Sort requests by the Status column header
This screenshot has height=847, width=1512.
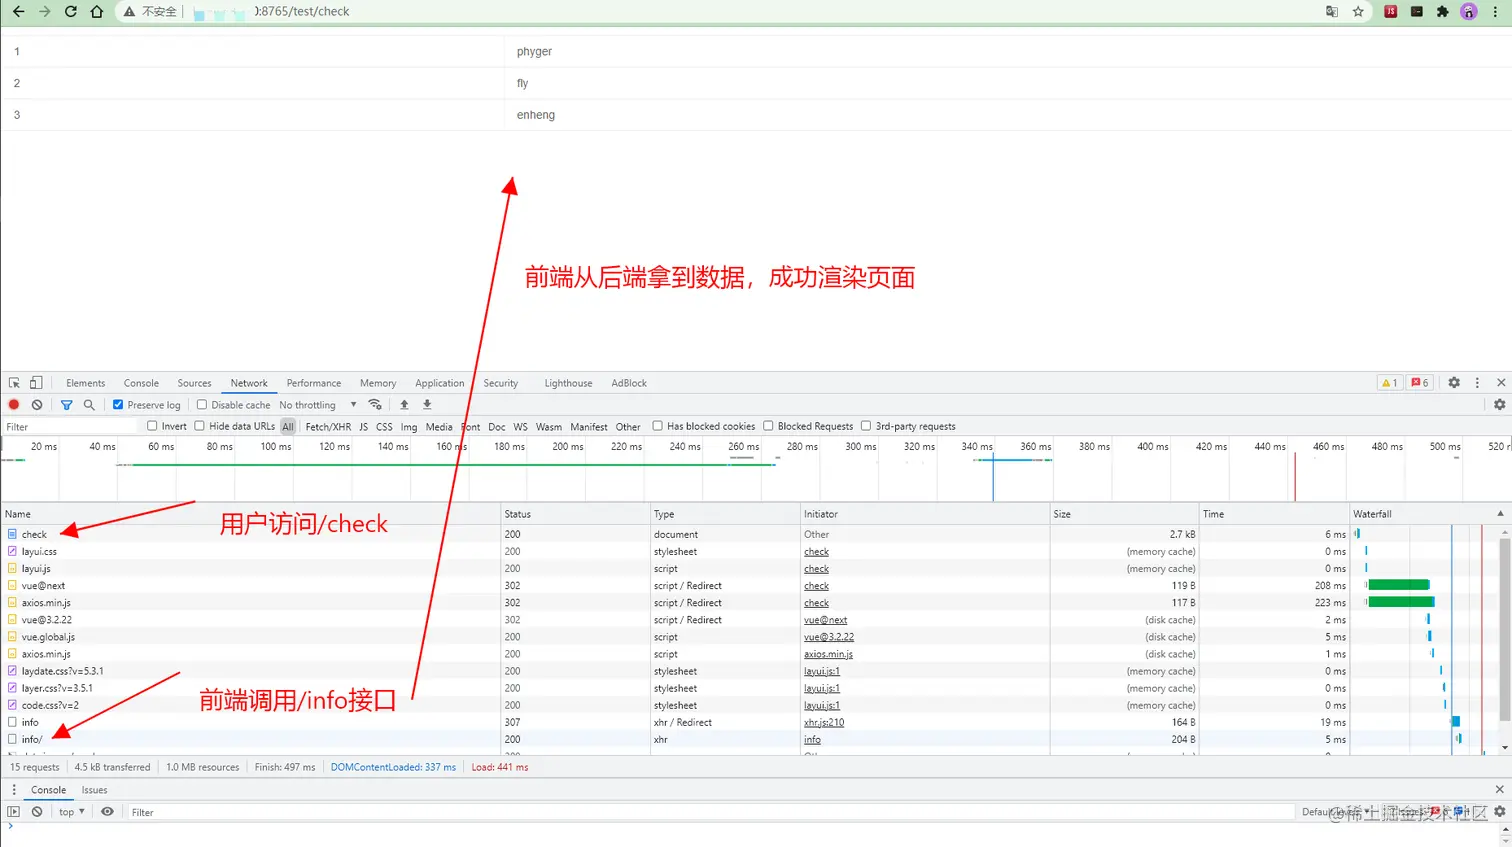pos(575,514)
